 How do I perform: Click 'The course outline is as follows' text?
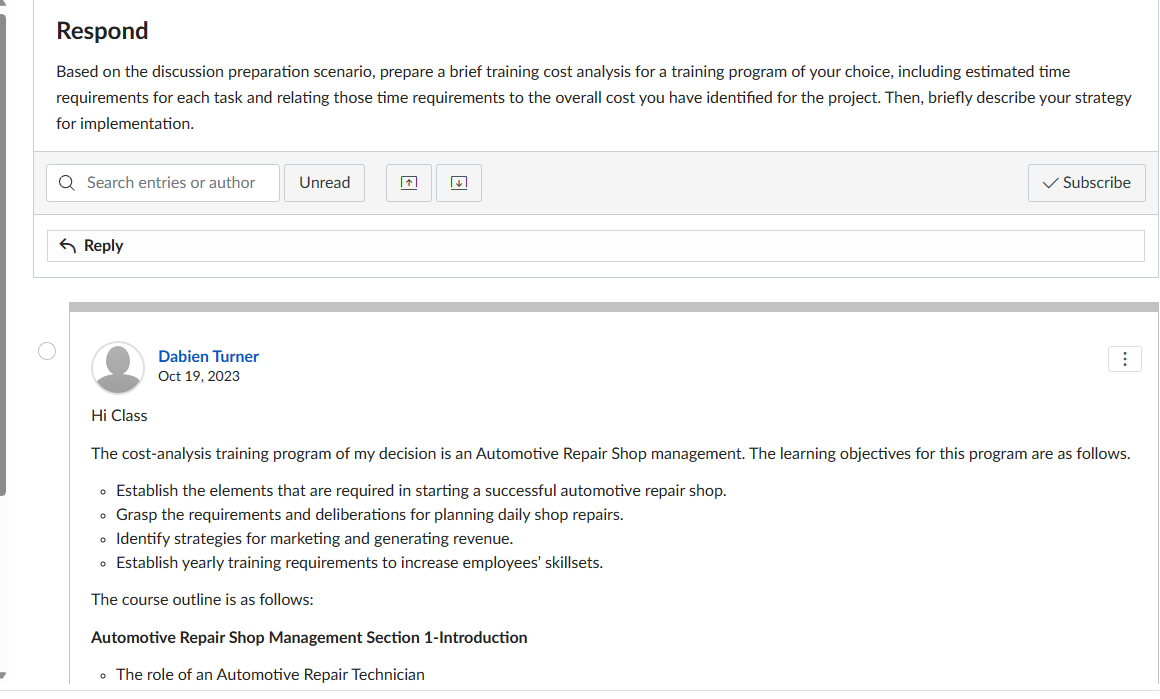point(202,600)
